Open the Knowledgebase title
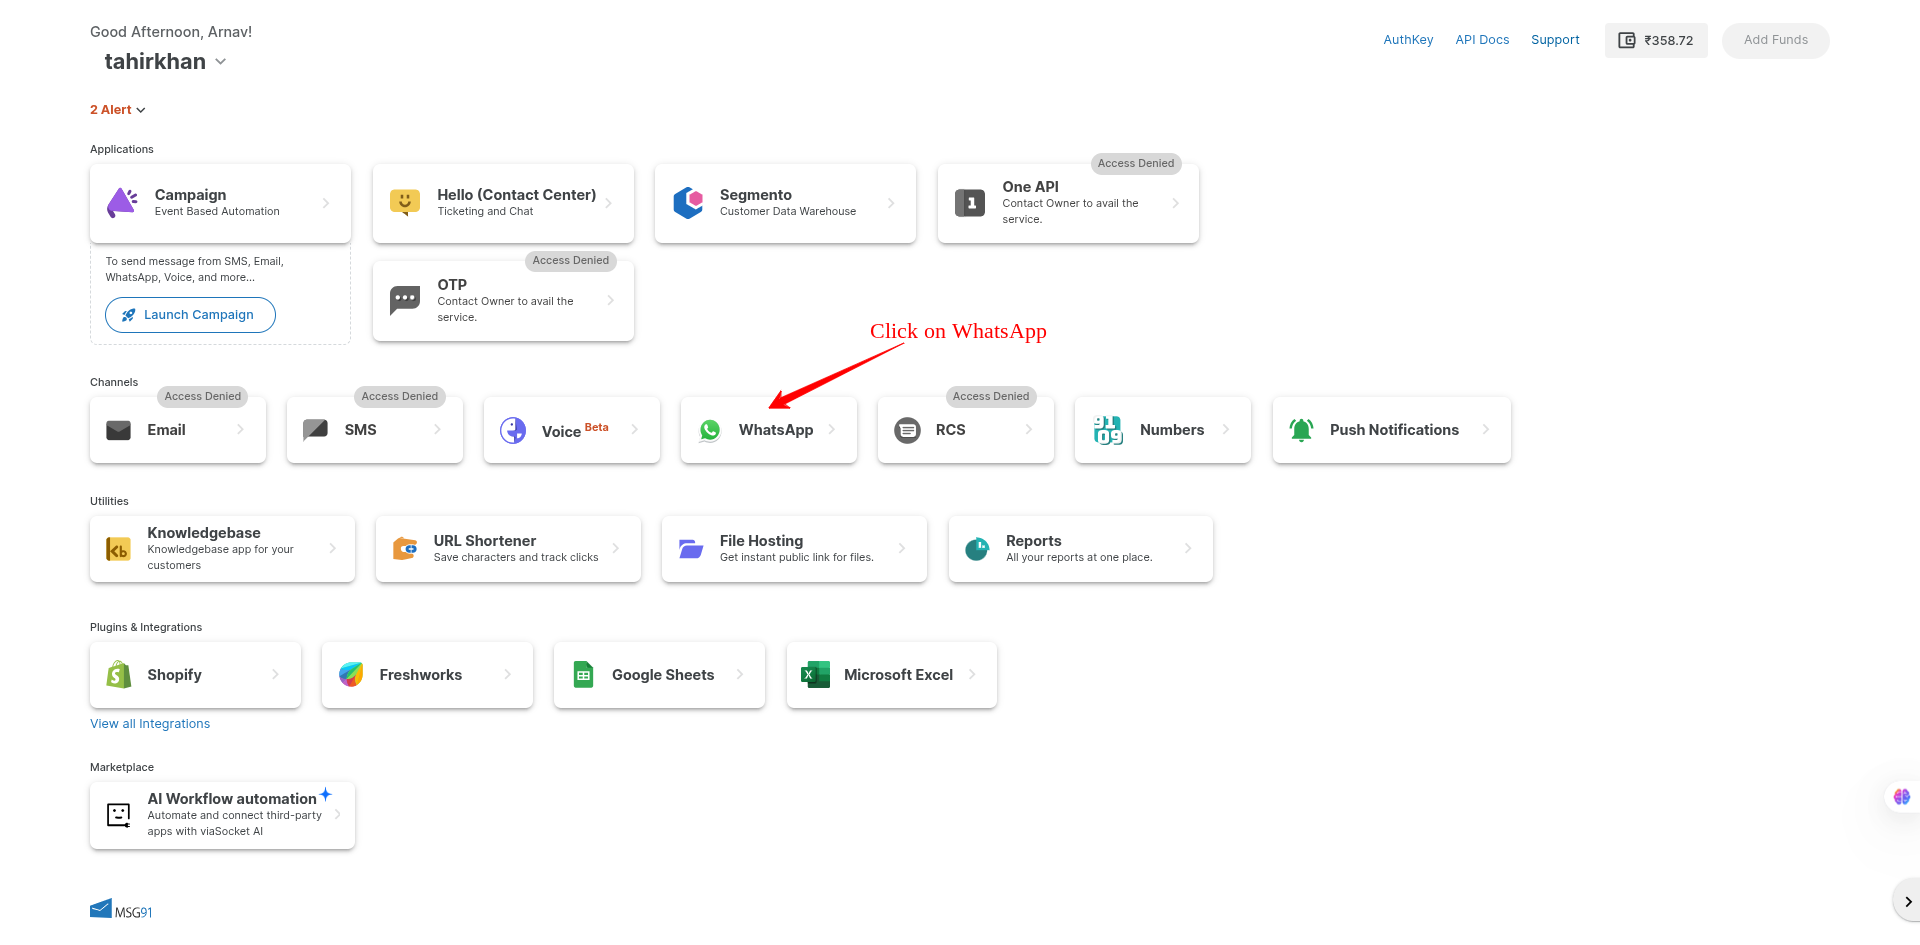 [x=204, y=533]
